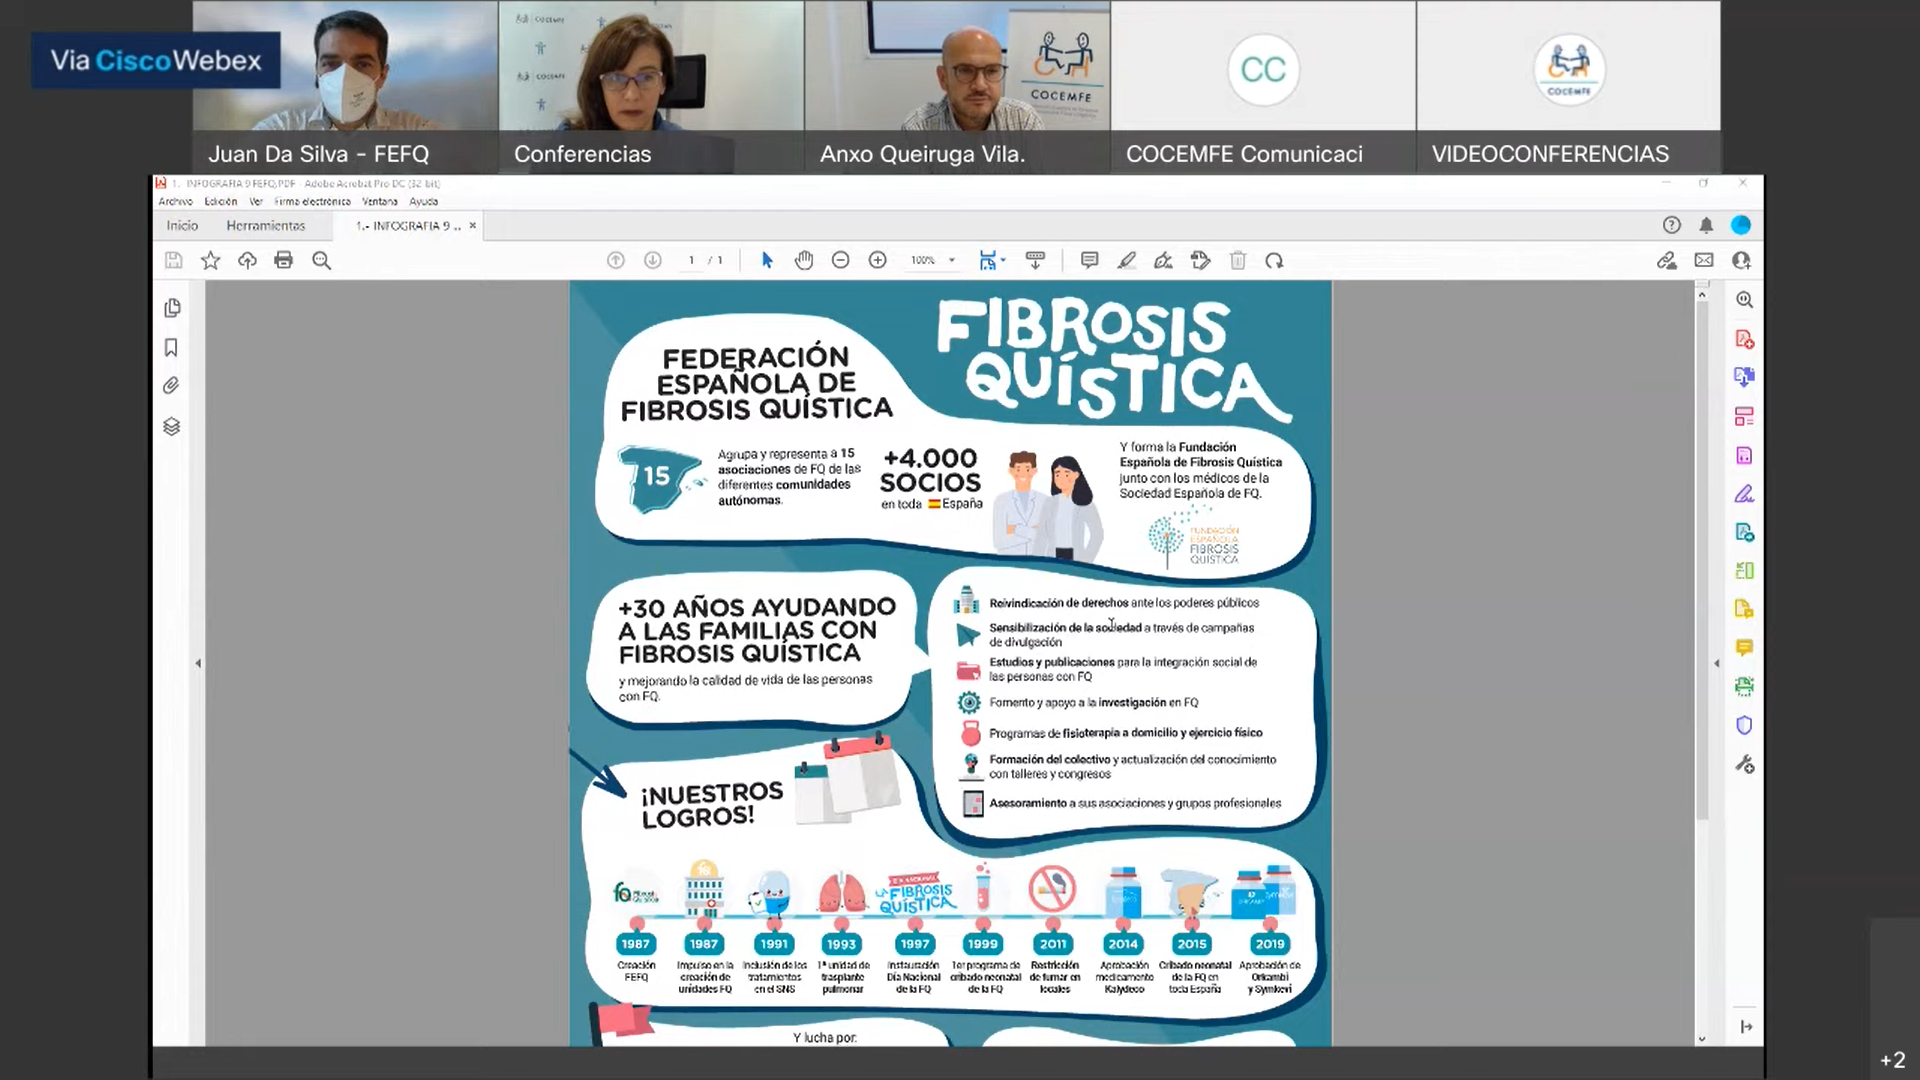This screenshot has width=1920, height=1080.
Task: Go to next page using down arrow icon
Action: [653, 261]
